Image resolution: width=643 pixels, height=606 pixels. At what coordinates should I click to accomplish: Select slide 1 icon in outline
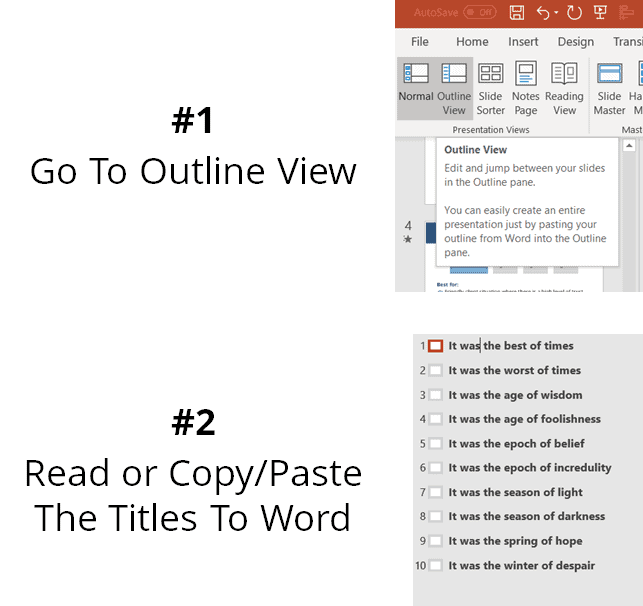pos(436,346)
